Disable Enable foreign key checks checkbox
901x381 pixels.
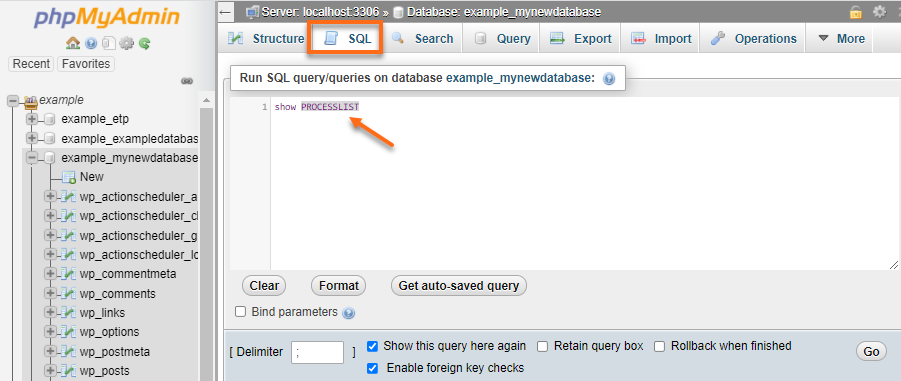coord(372,368)
